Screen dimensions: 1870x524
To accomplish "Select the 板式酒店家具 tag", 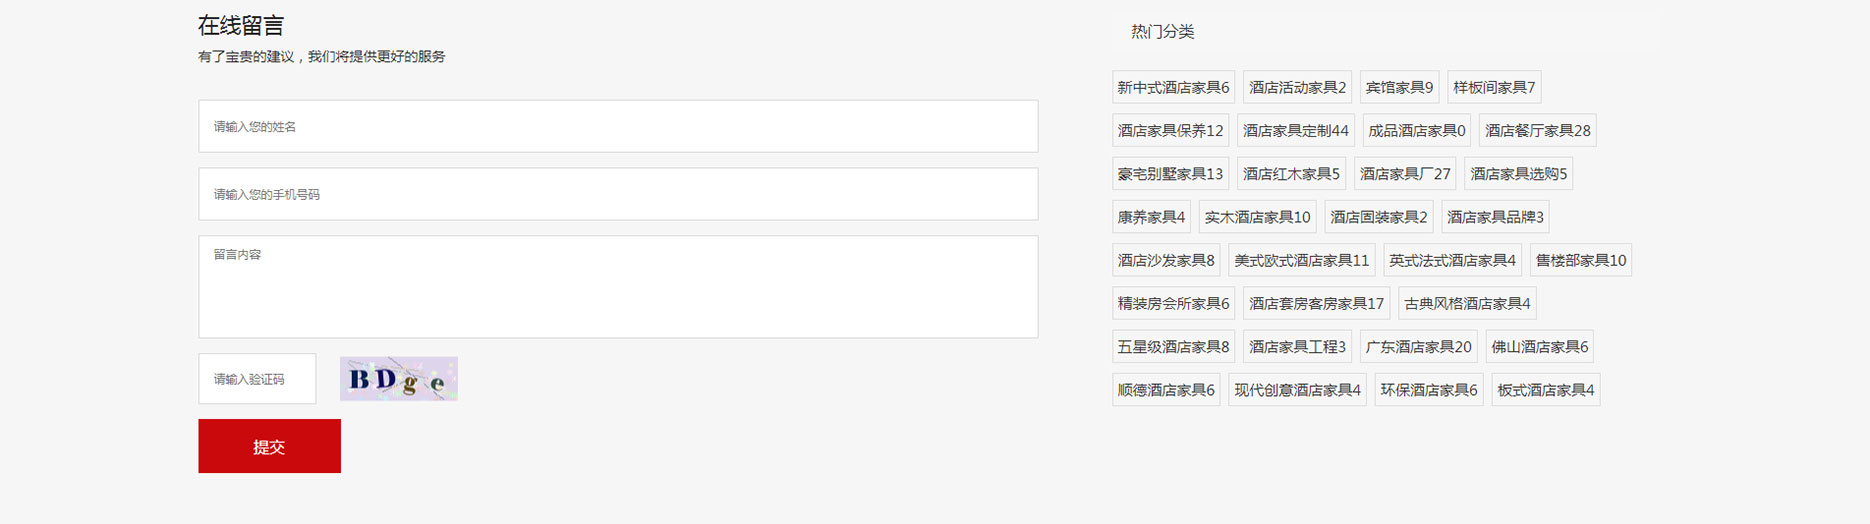I will pos(1546,390).
